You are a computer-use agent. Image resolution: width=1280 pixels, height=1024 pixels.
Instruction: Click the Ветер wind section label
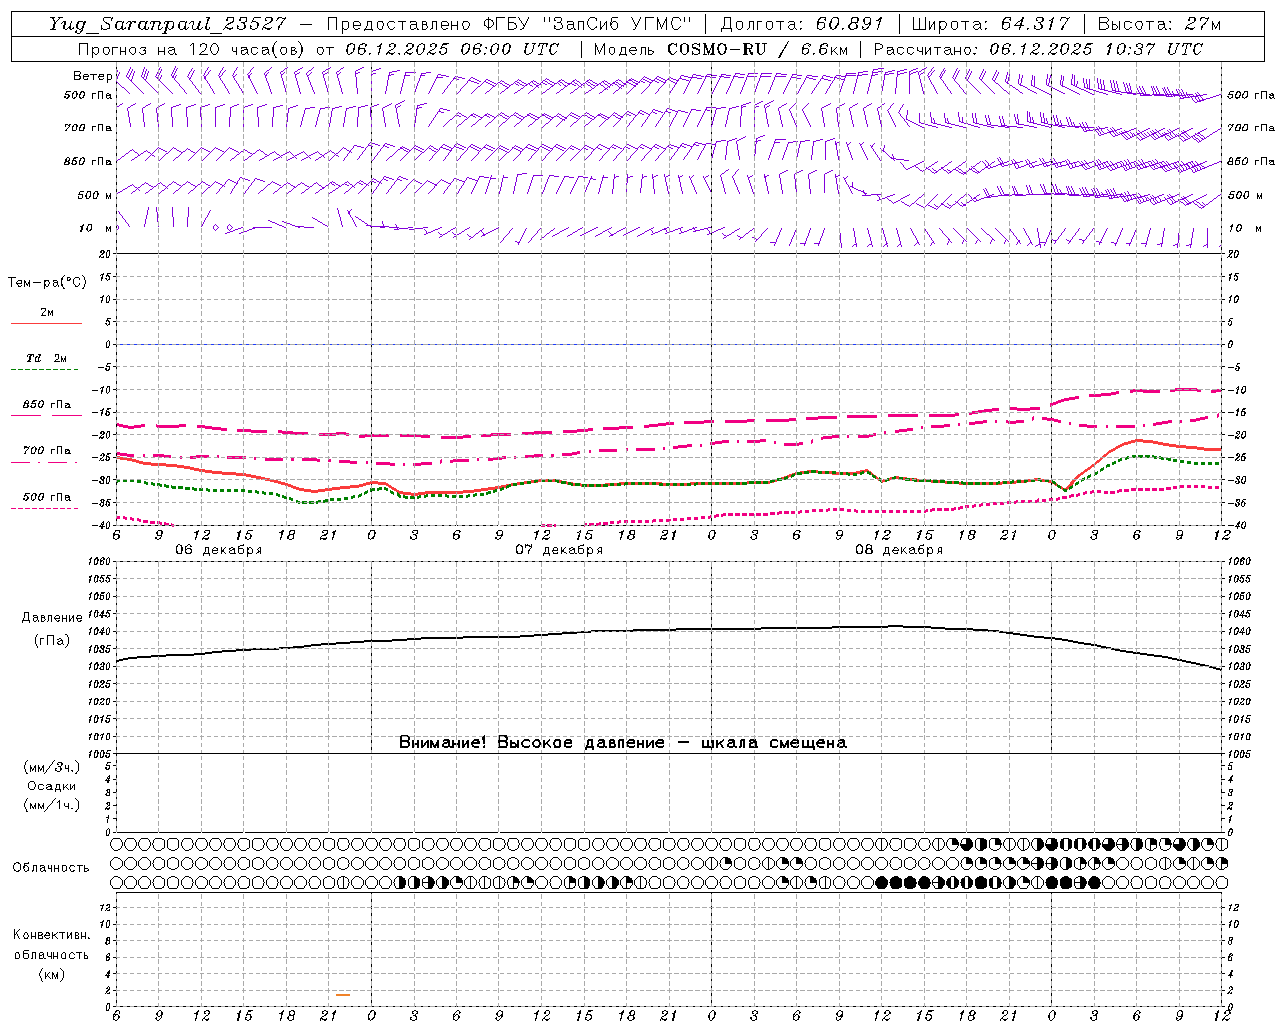point(92,76)
